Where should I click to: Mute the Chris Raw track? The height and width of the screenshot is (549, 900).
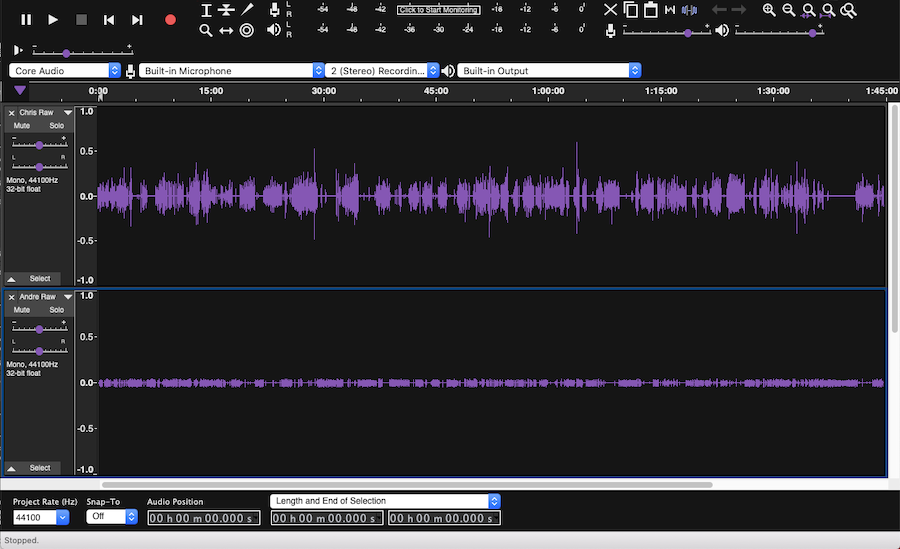point(22,126)
